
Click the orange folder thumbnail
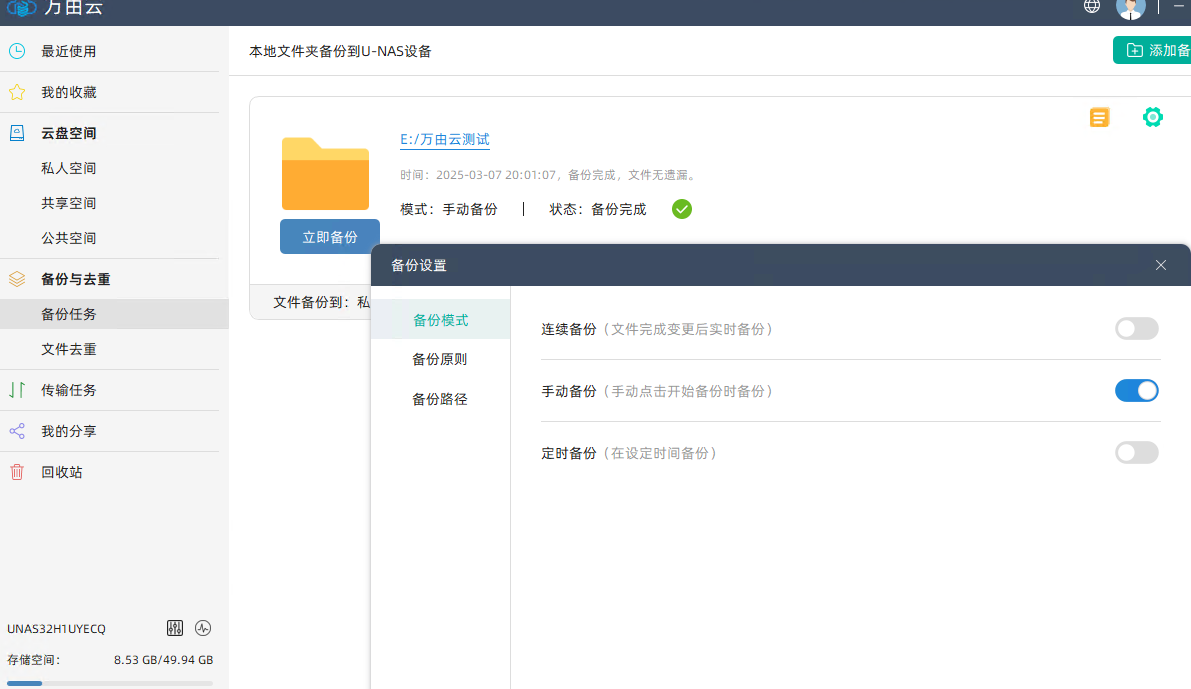(x=325, y=173)
